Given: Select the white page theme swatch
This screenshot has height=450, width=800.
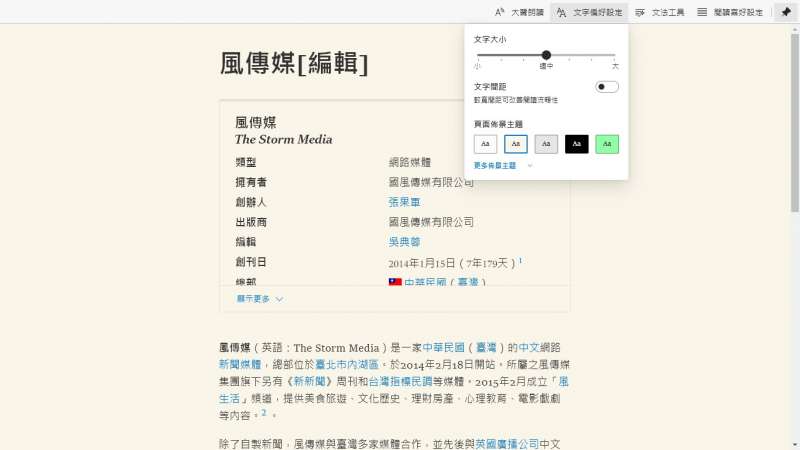Looking at the screenshot, I should pos(485,144).
